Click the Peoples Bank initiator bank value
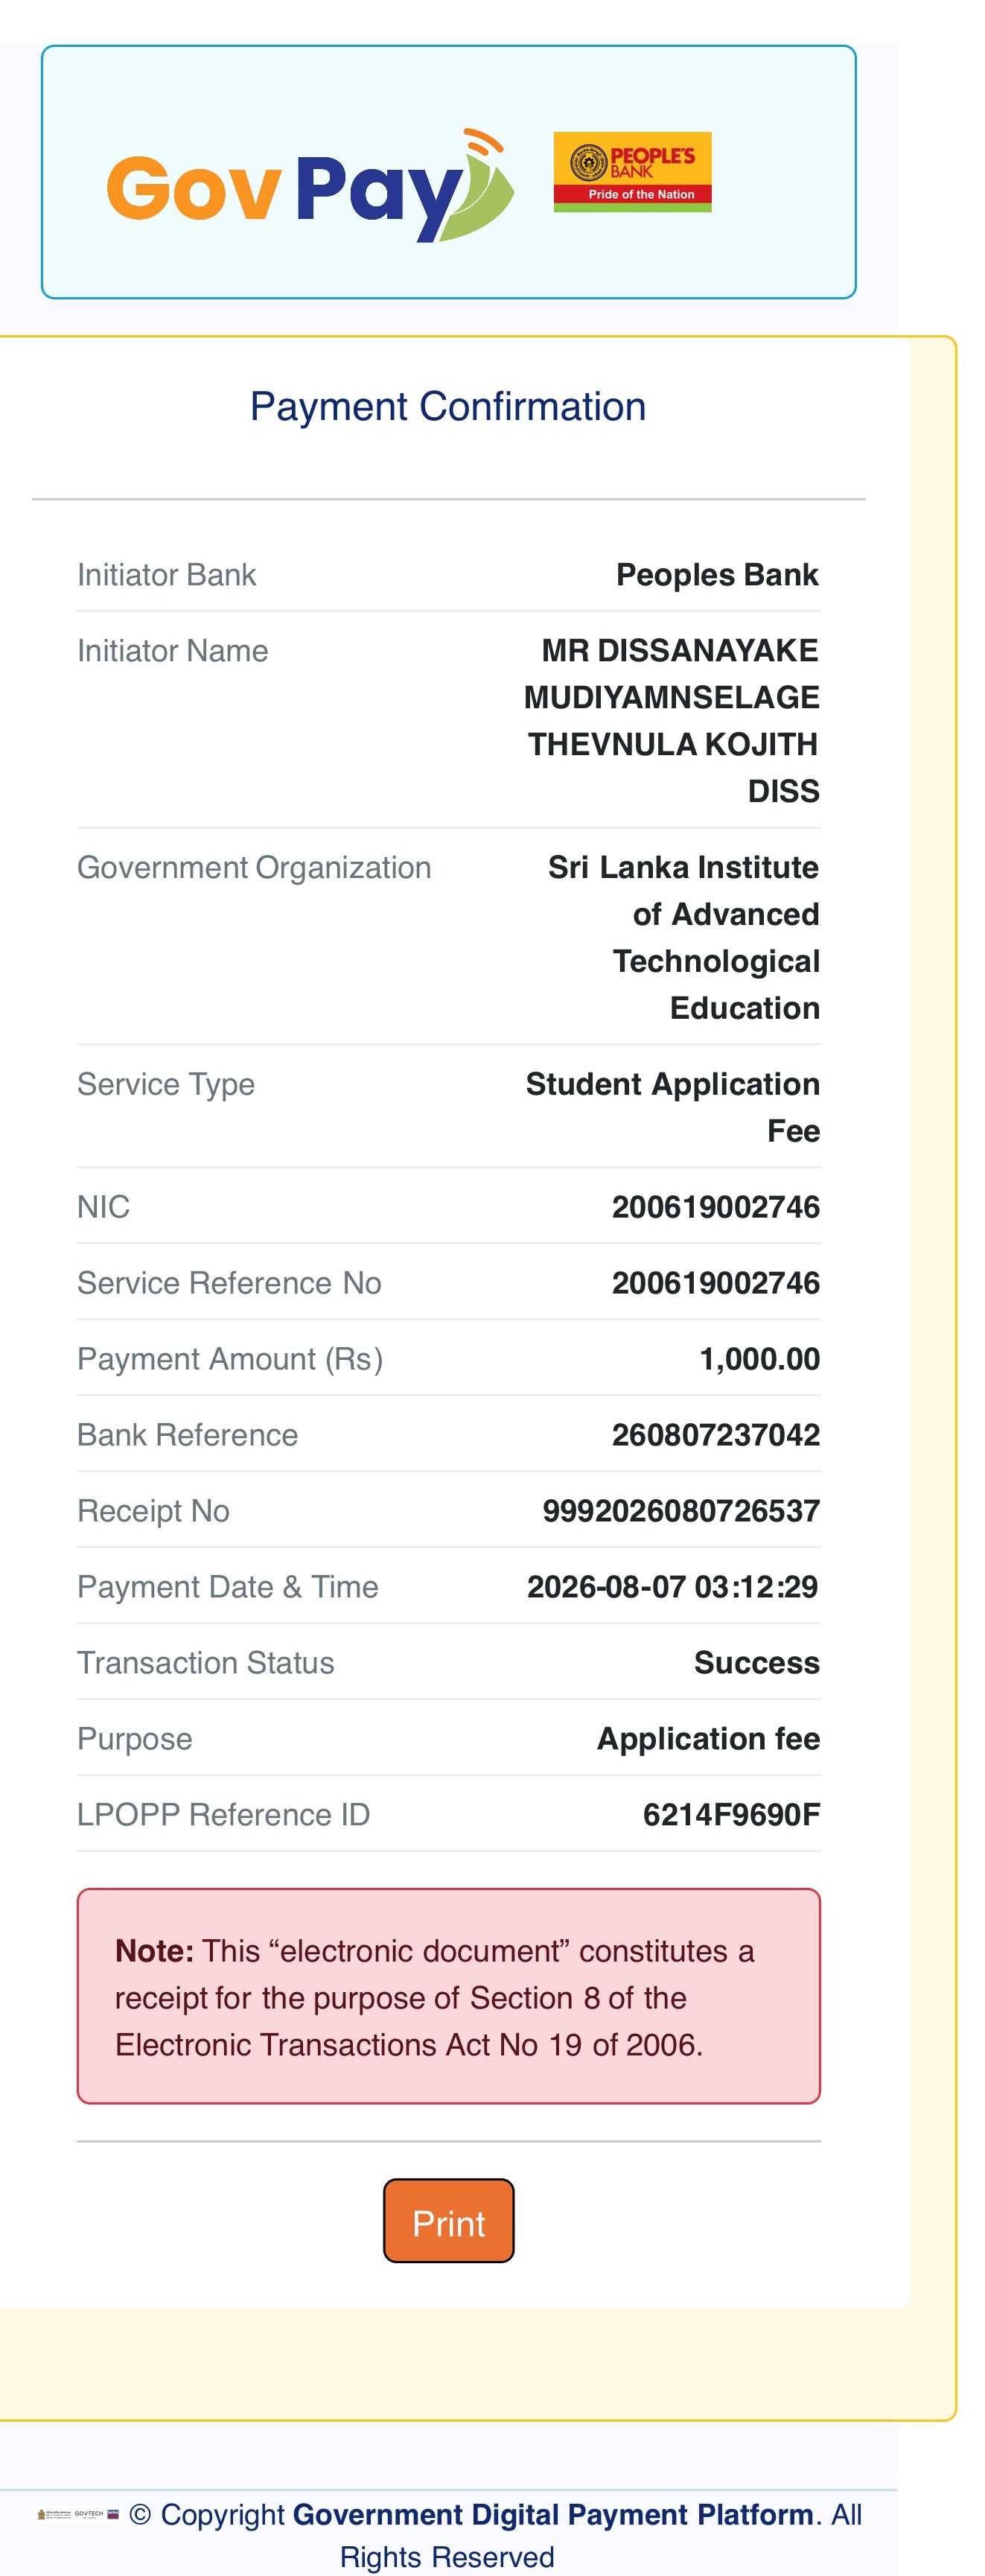Image resolution: width=985 pixels, height=2576 pixels. 717,575
